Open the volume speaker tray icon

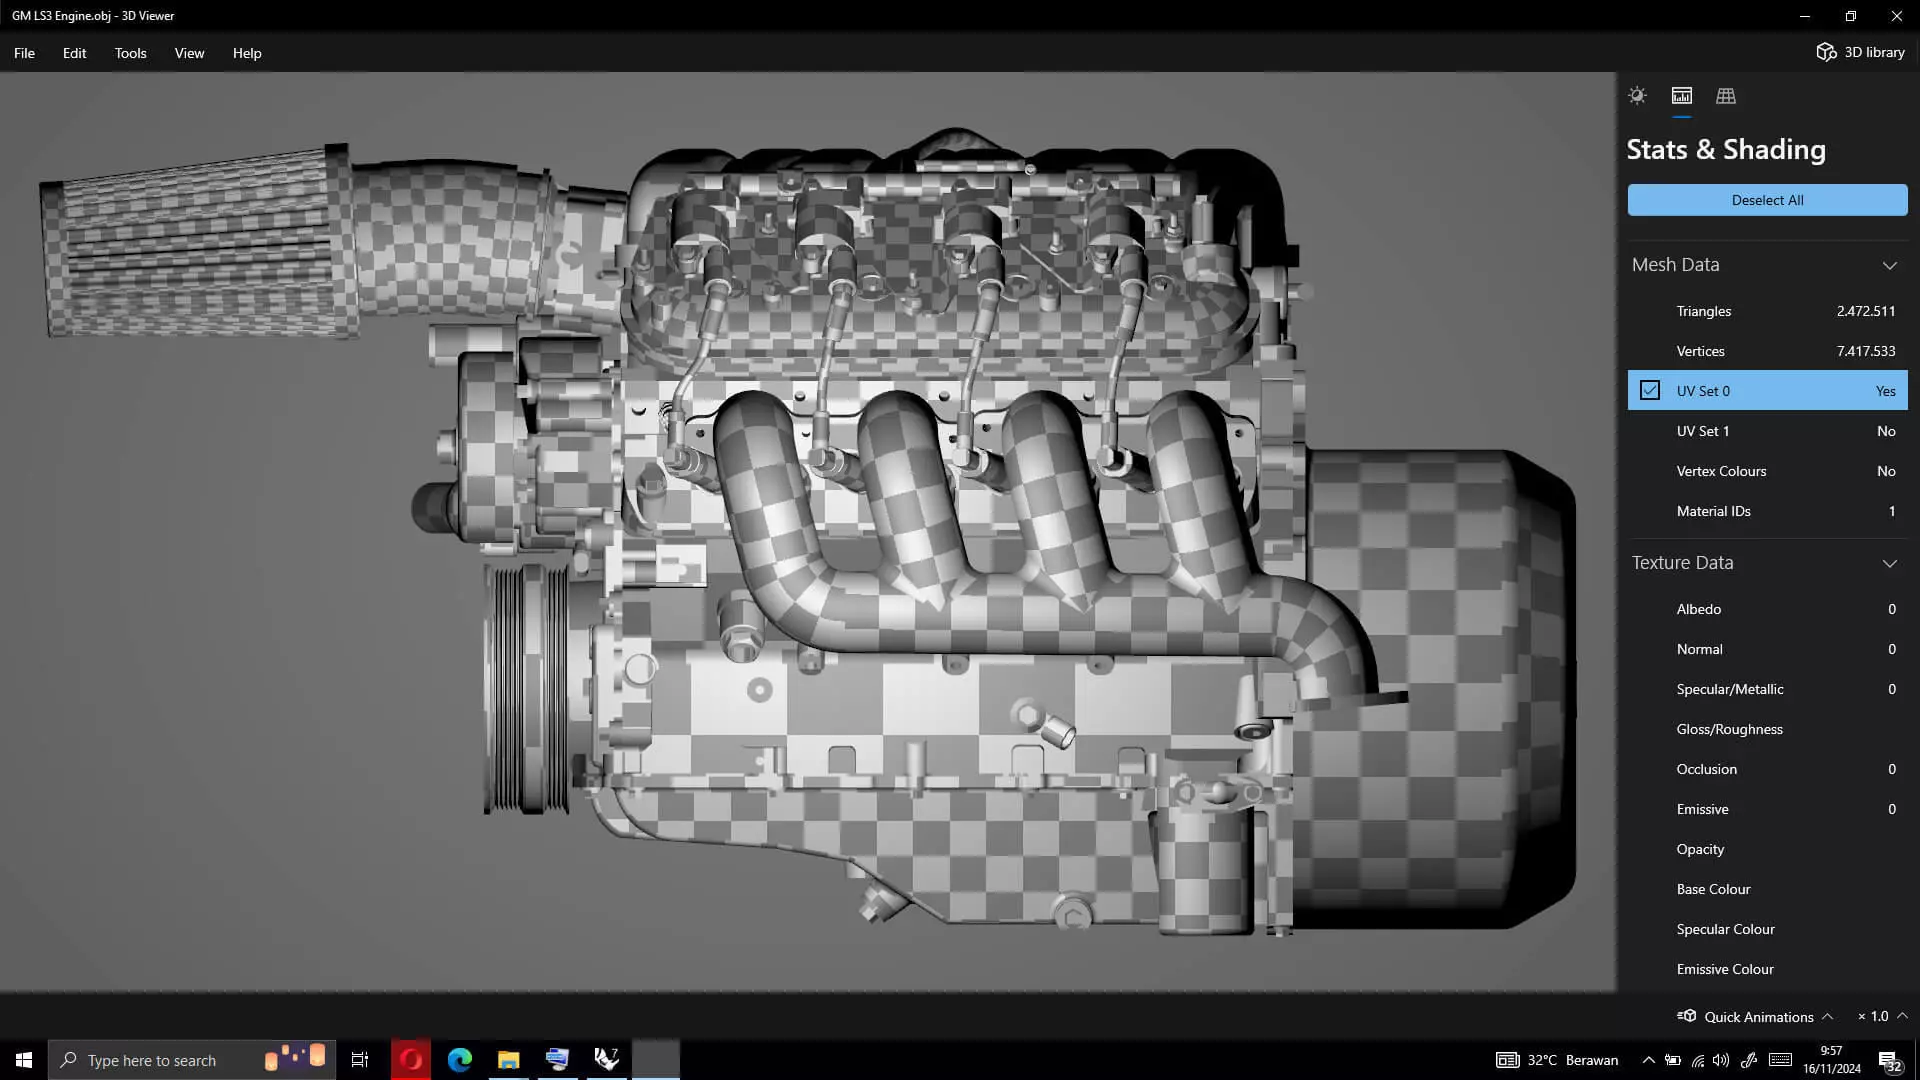click(x=1721, y=1060)
